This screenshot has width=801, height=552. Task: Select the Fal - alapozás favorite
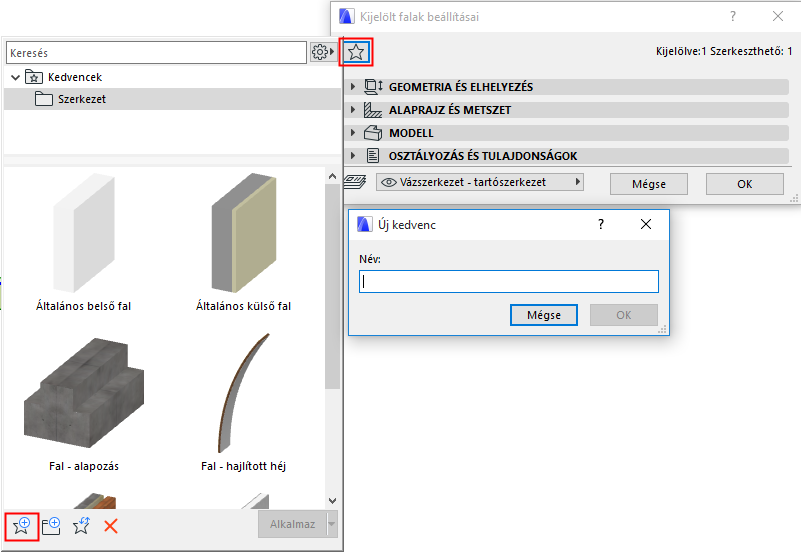tap(84, 403)
